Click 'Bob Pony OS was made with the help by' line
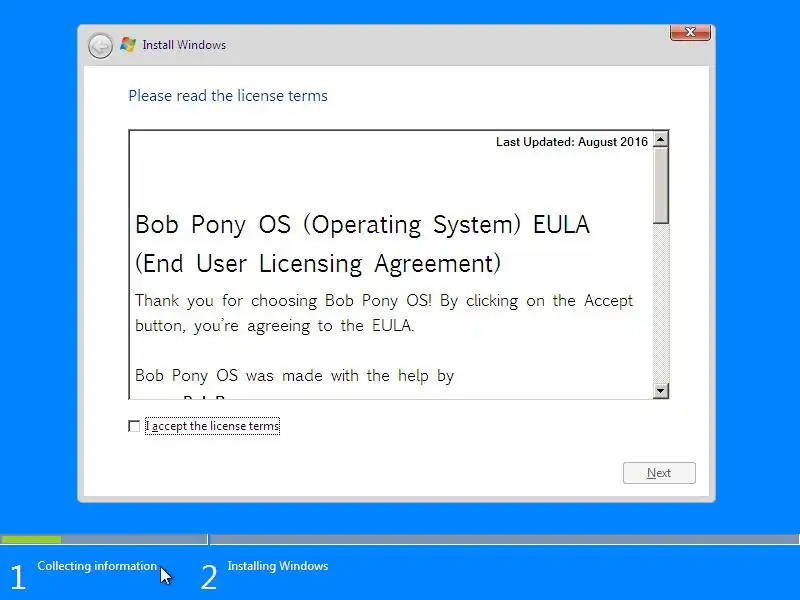Screen dimensions: 800x600 (294, 376)
